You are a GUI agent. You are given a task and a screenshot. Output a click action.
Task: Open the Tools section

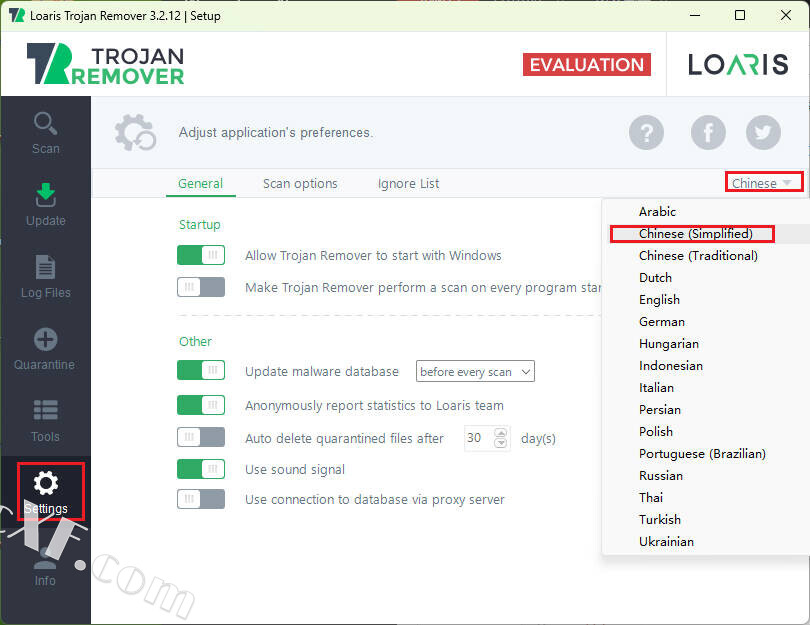pos(45,420)
